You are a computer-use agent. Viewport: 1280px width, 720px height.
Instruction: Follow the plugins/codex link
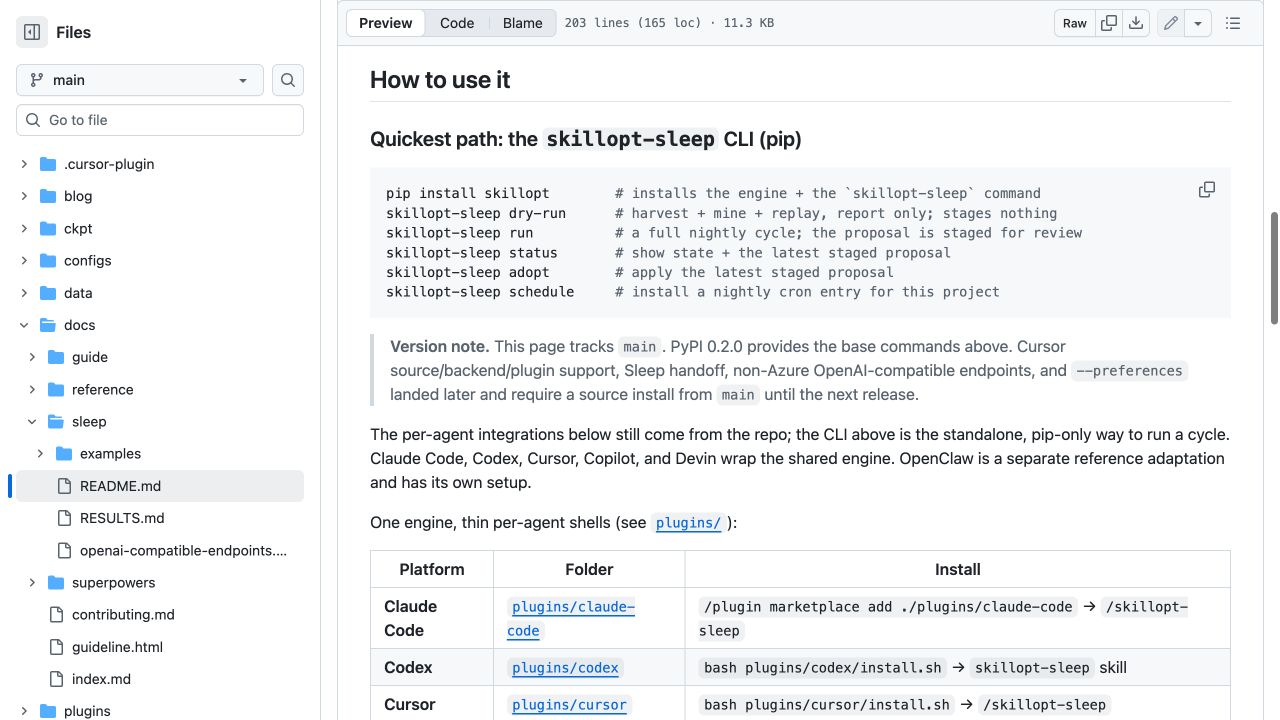click(x=566, y=668)
